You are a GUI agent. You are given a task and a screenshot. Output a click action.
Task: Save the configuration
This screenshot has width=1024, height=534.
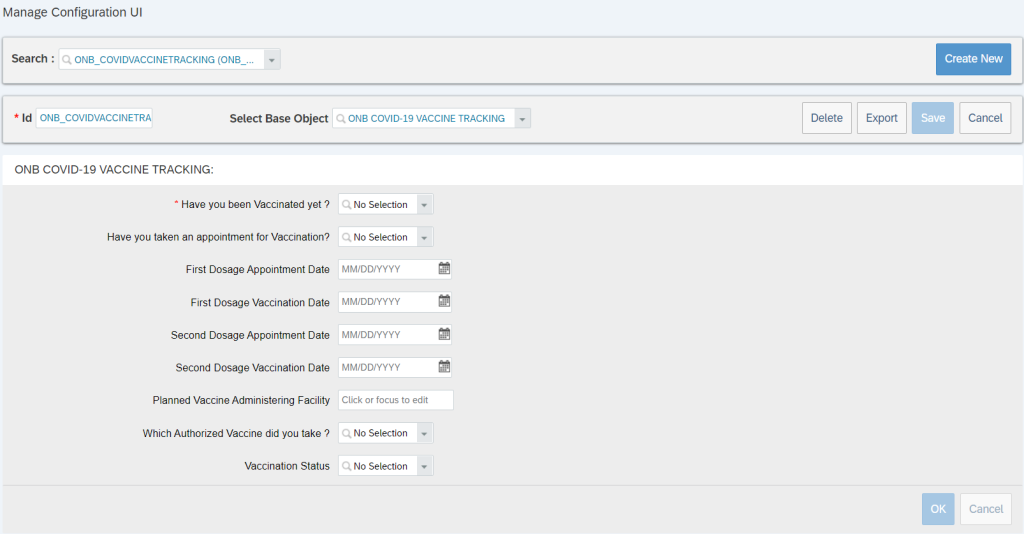(933, 118)
